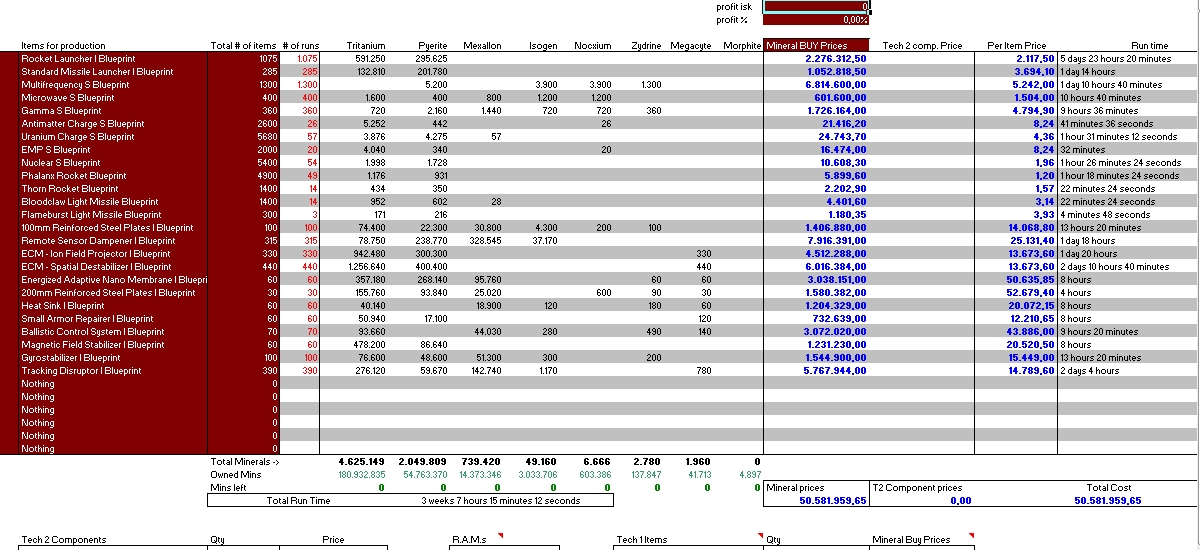The image size is (1200, 550).
Task: Select the 'T2 Component prices' label
Action: 918,488
